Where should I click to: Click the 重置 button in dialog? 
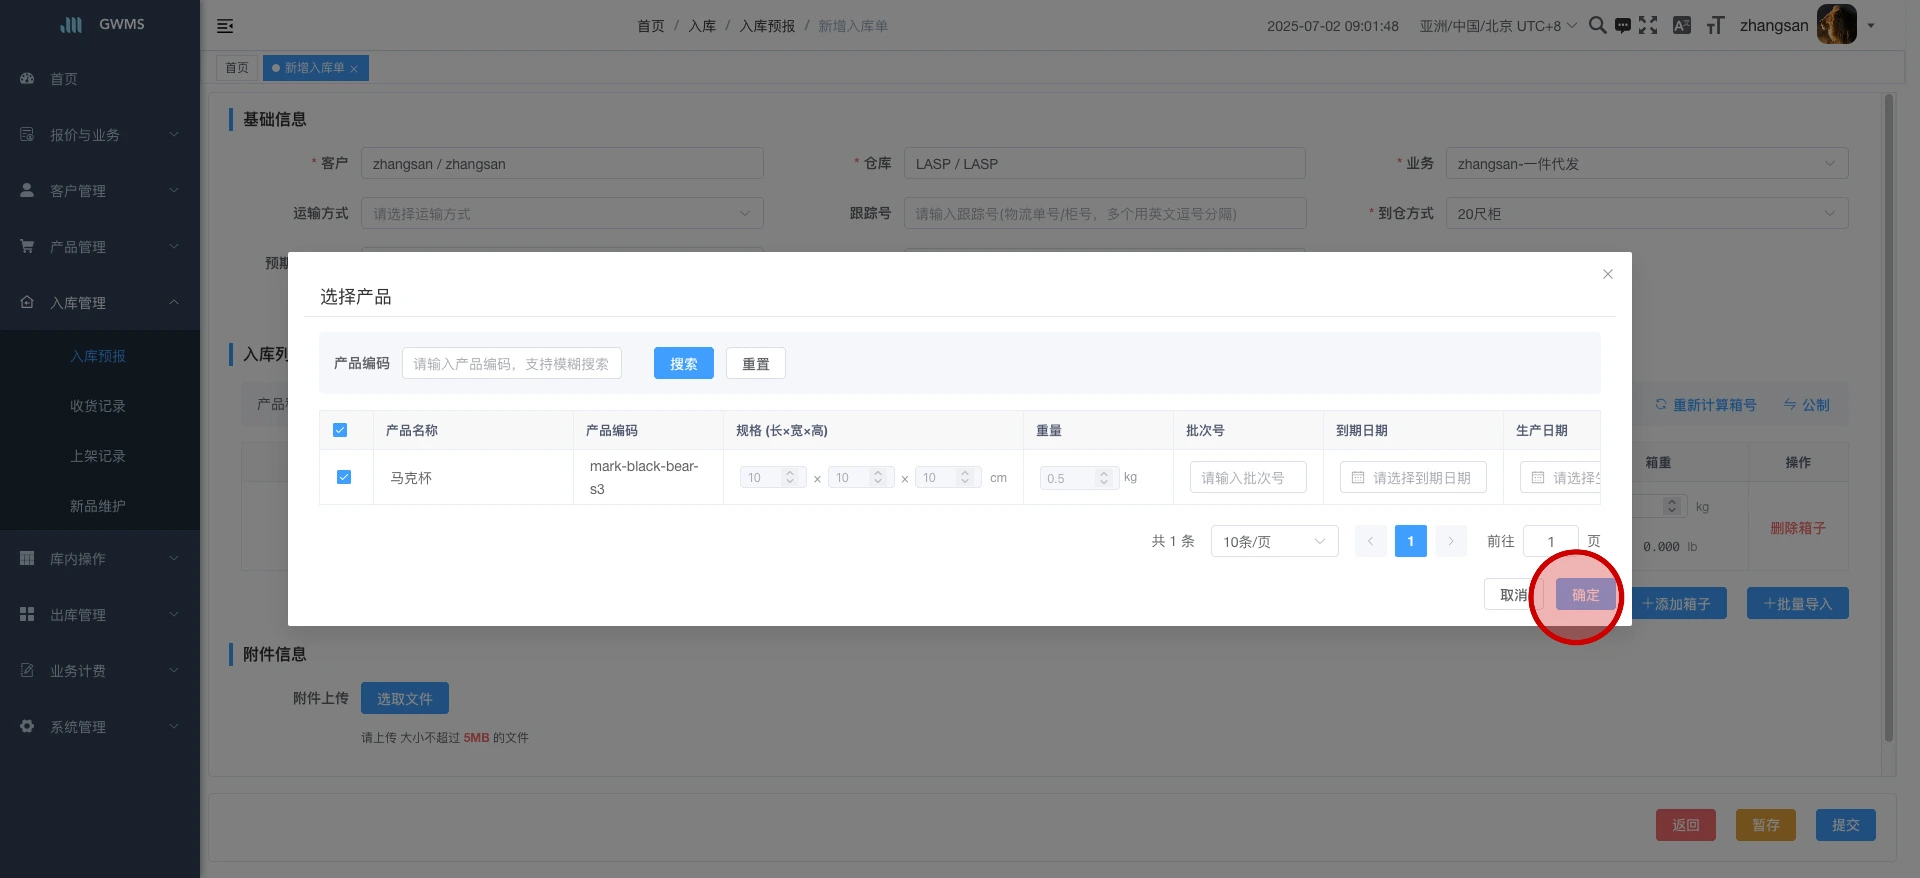(x=755, y=363)
